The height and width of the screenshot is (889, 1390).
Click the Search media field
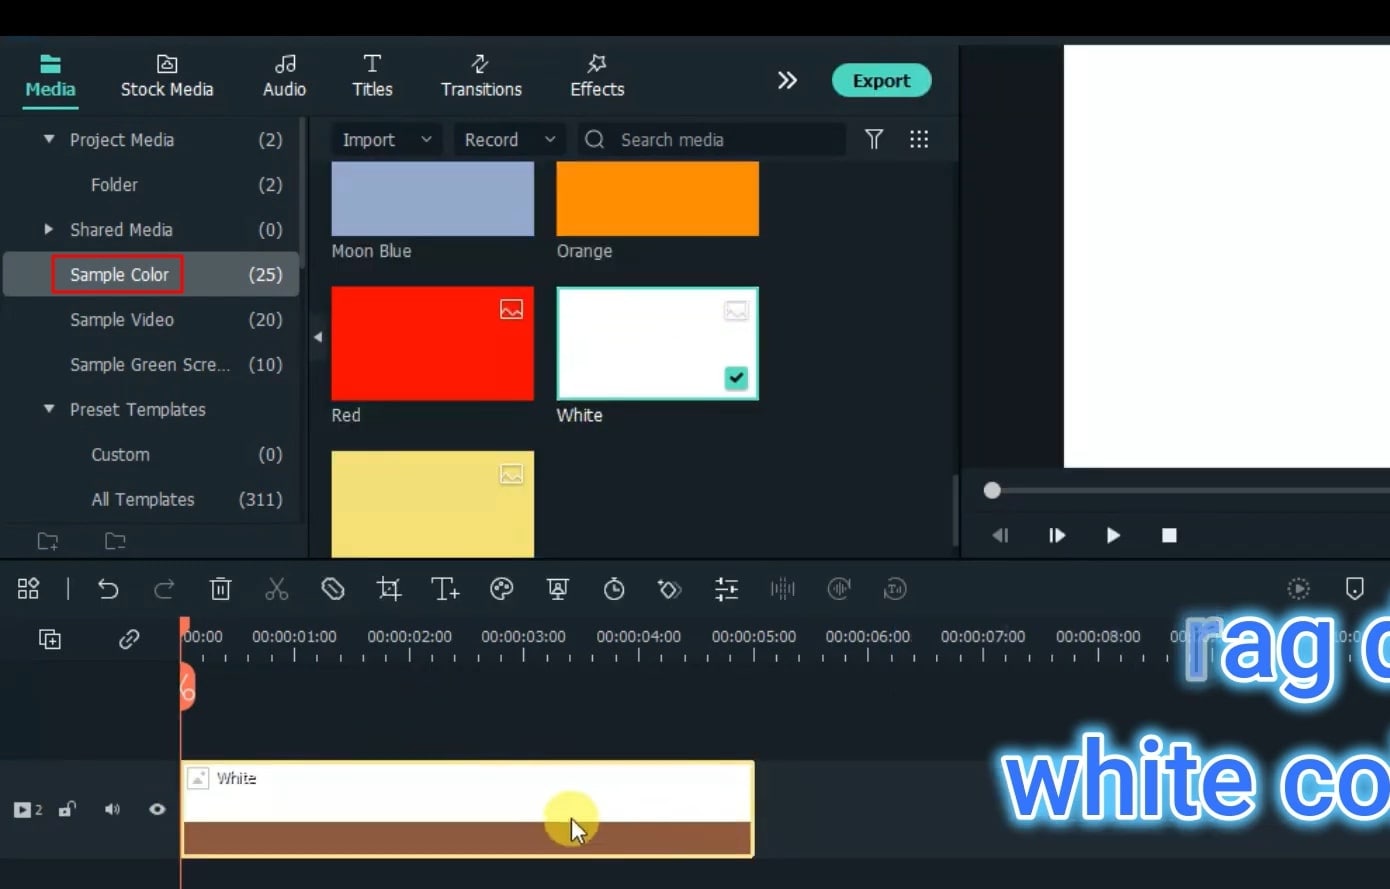[x=711, y=140]
